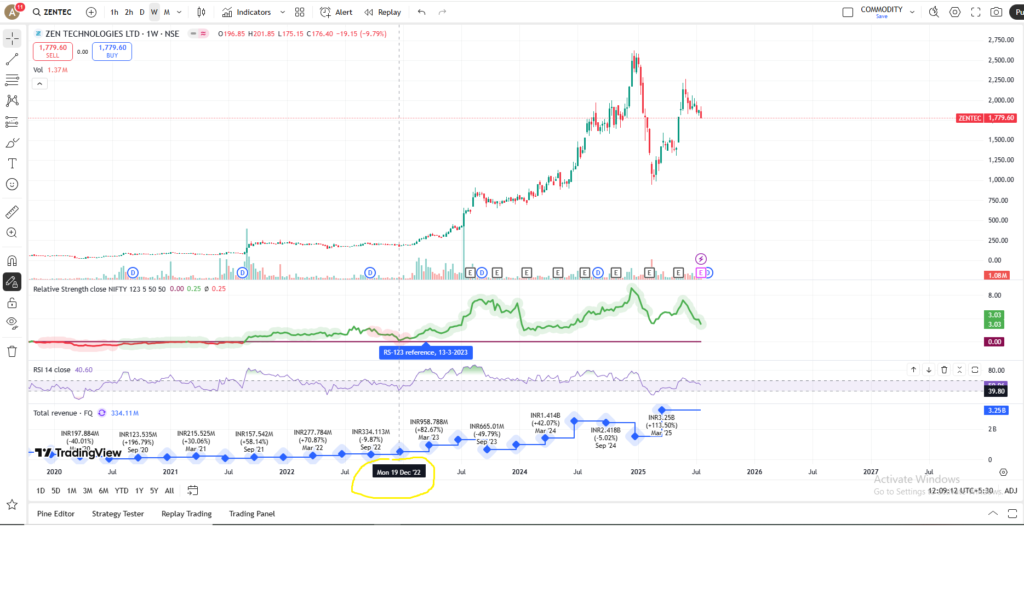Select the trend line tool
This screenshot has height=609, width=1024.
point(12,59)
